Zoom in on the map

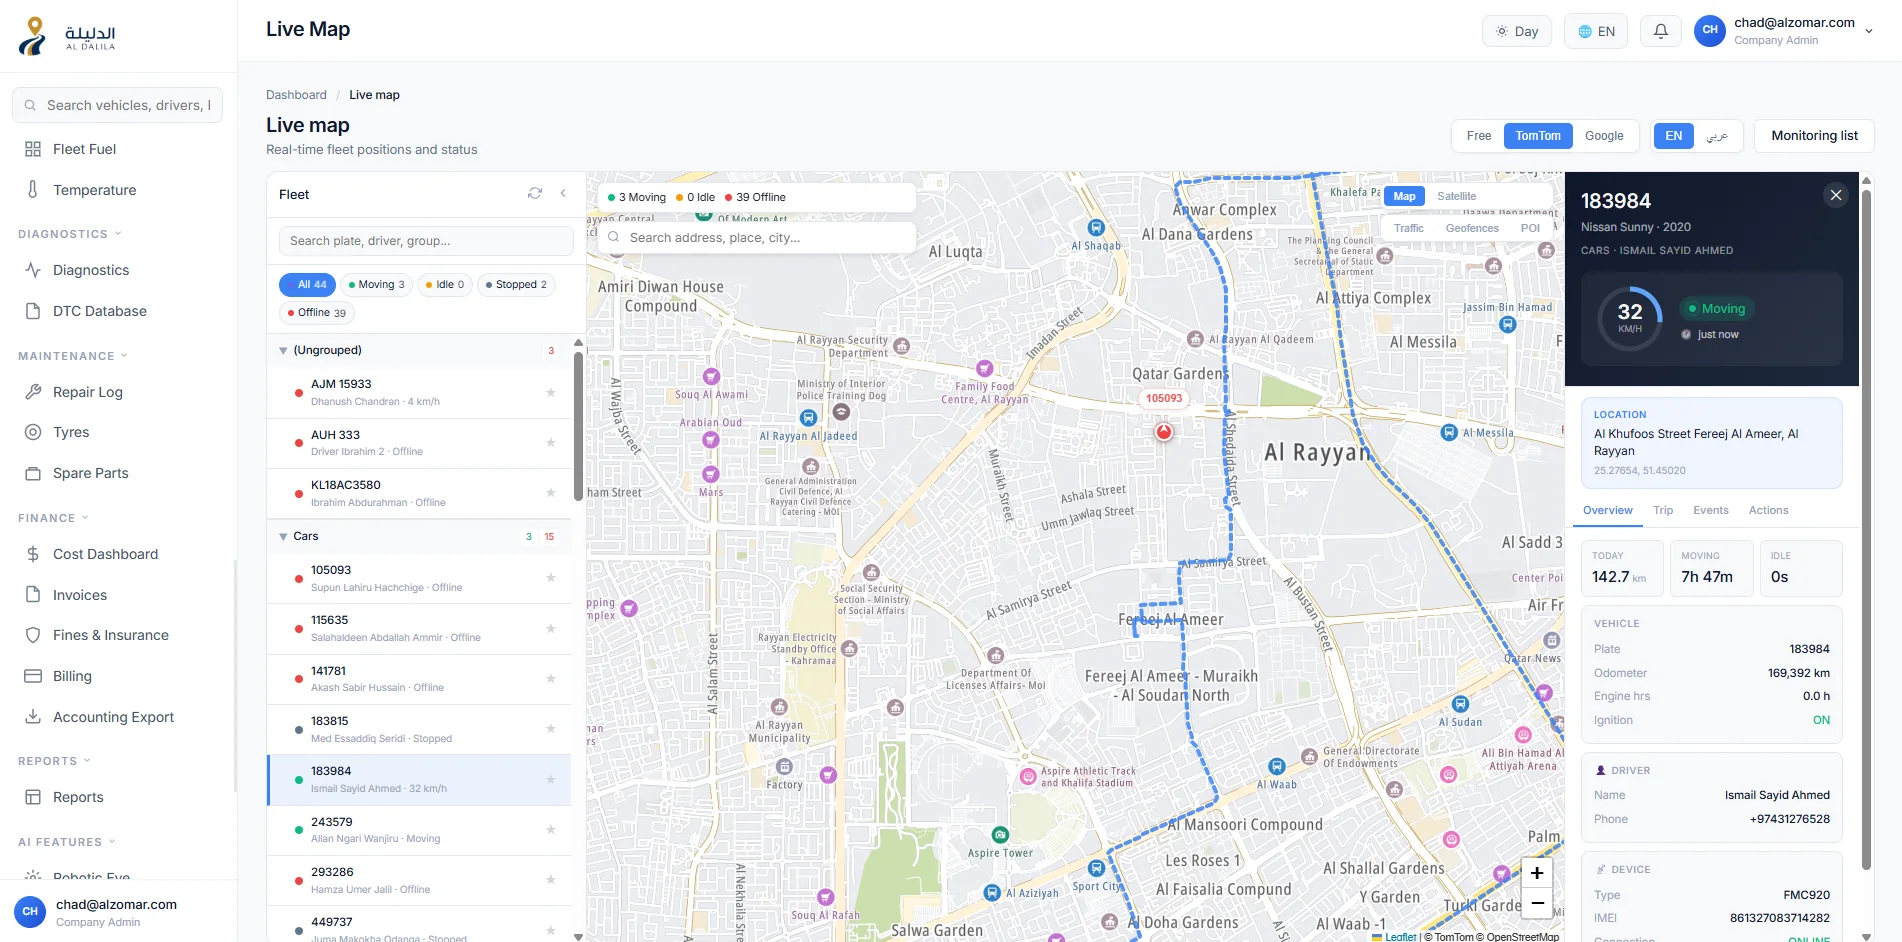tap(1537, 873)
